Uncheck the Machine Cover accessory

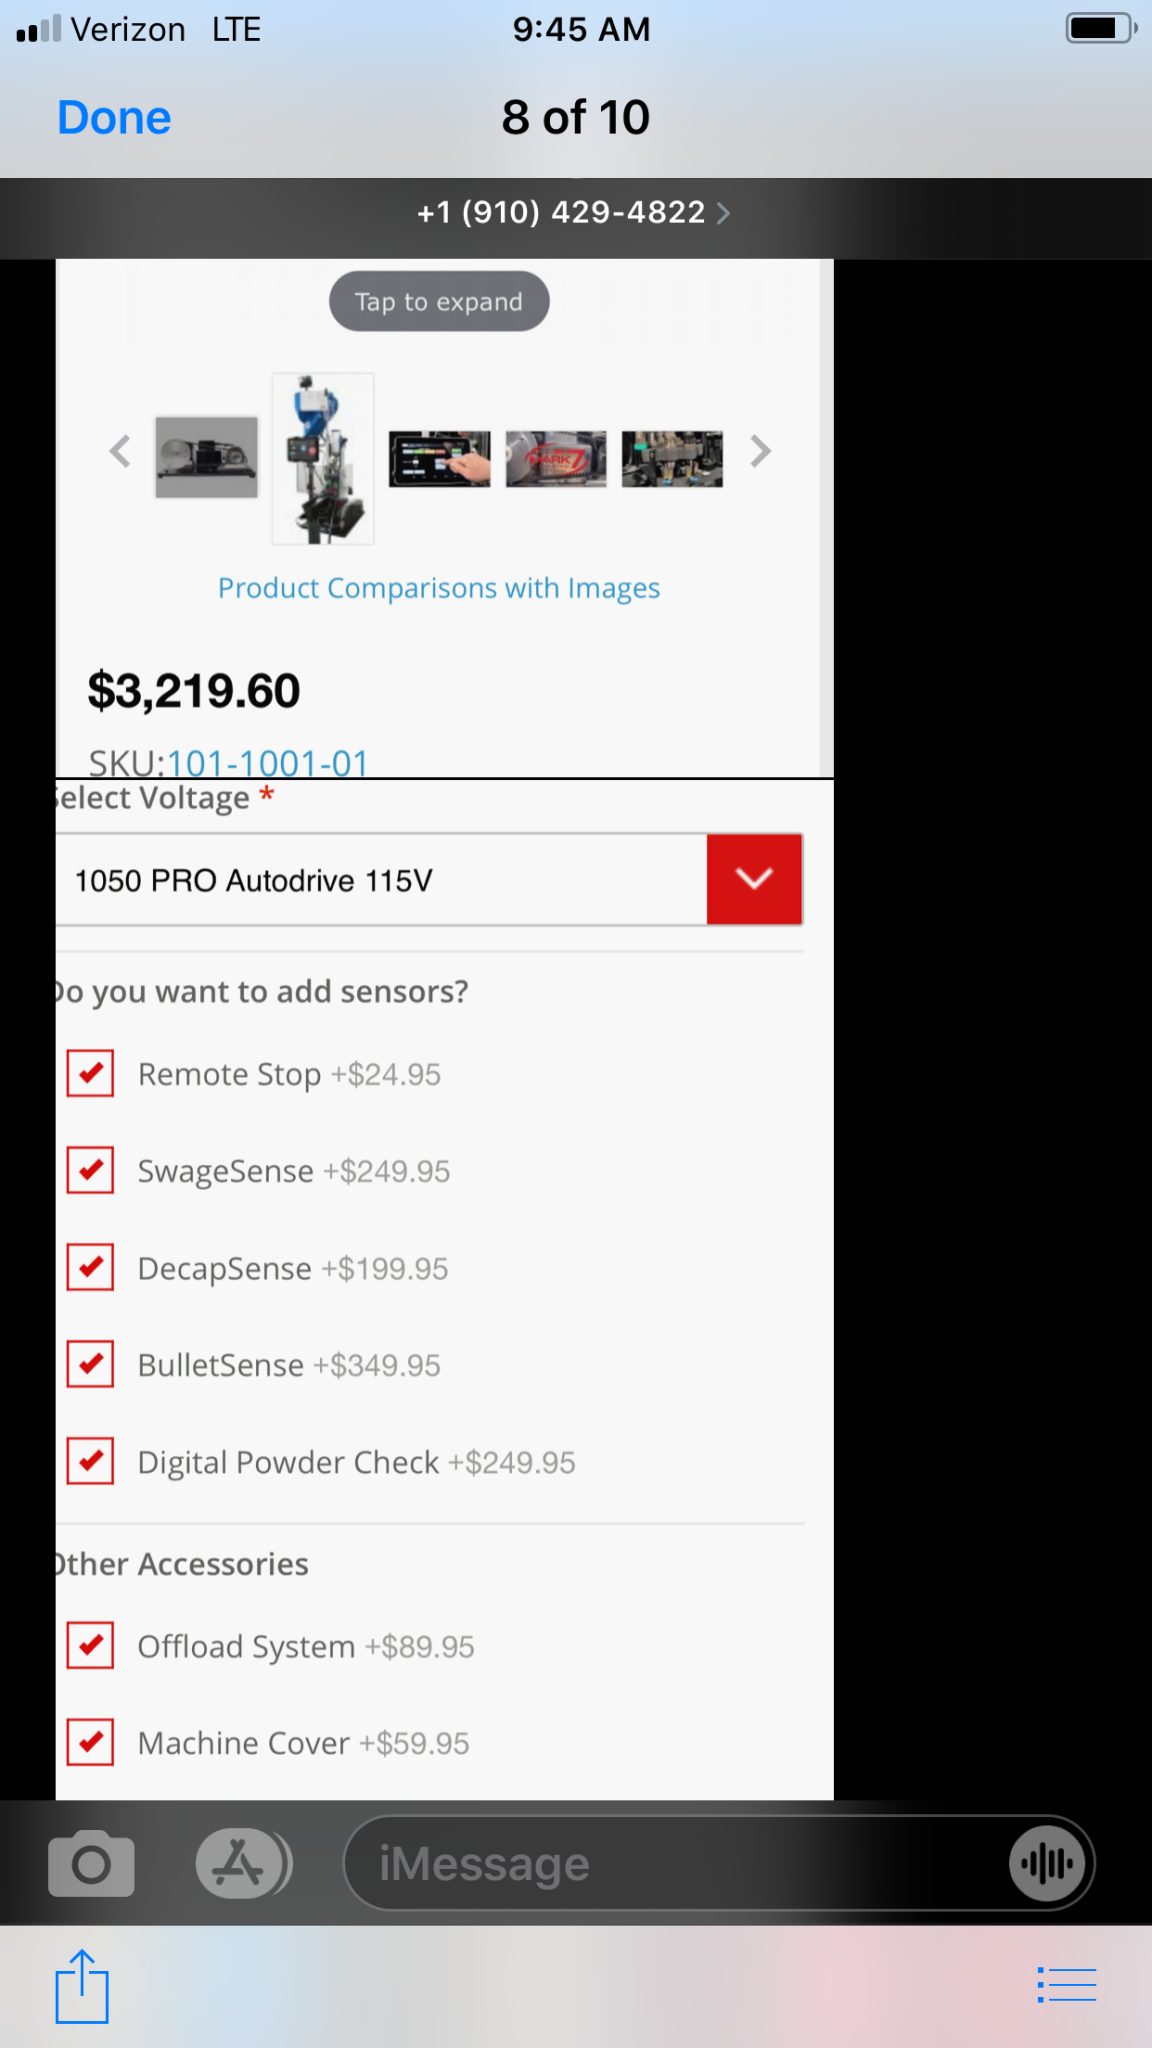point(90,1743)
